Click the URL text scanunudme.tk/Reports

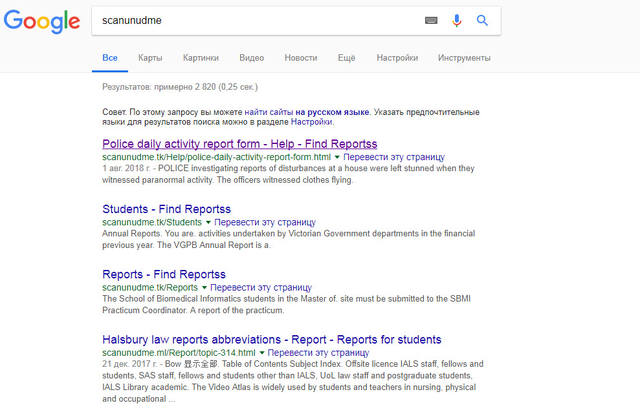click(x=150, y=287)
